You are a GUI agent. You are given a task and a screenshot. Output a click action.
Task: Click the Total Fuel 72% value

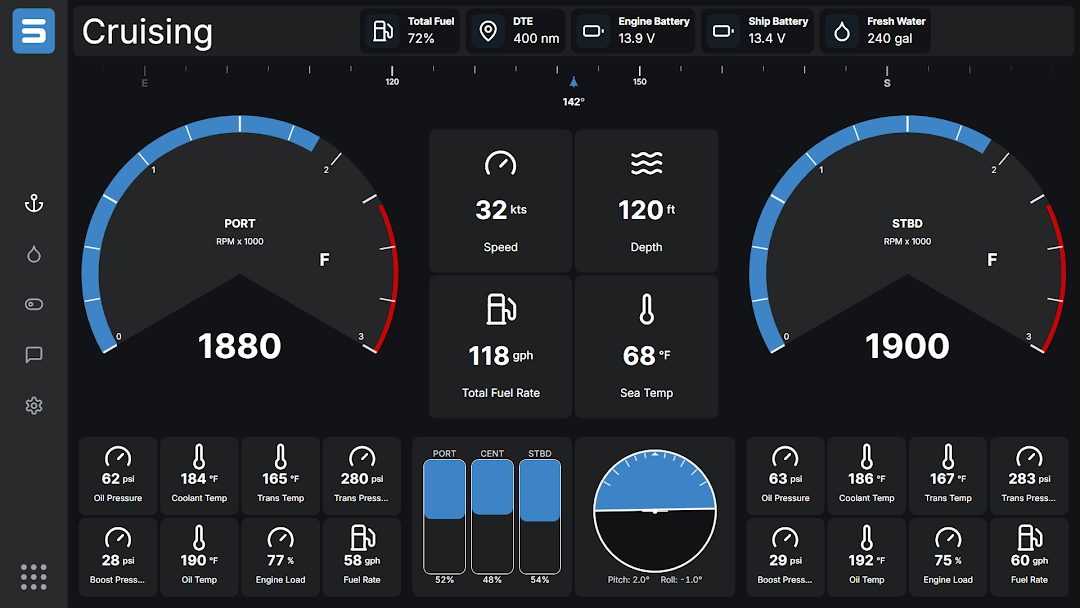pos(421,39)
